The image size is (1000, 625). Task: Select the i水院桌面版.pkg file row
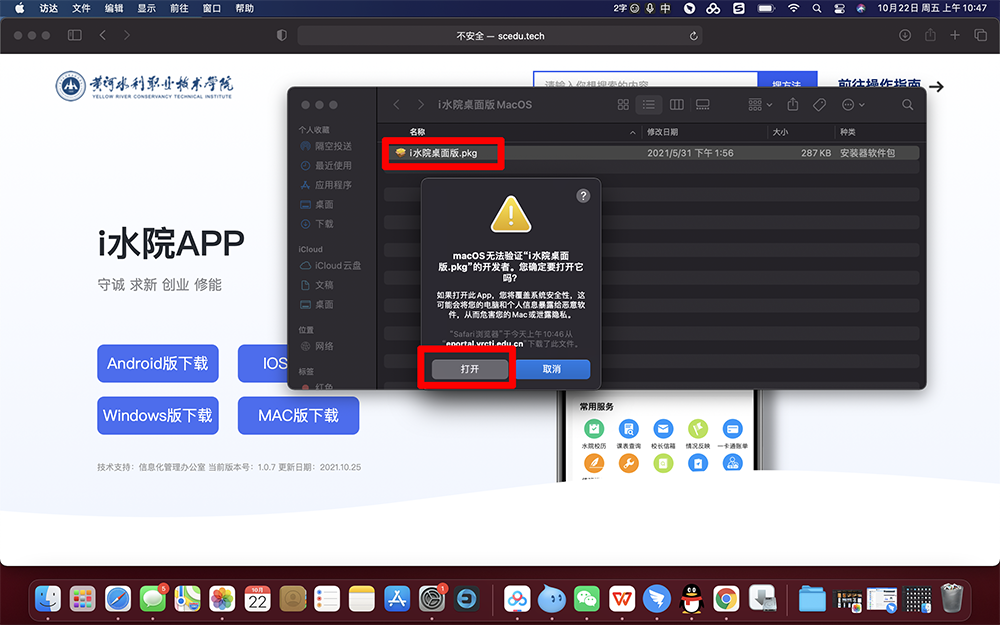443,153
